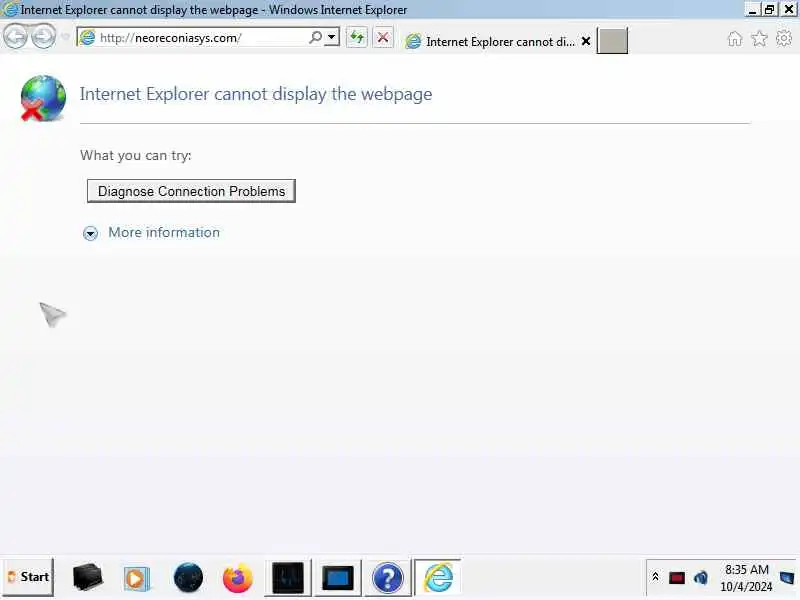The width and height of the screenshot is (800, 600).
Task: Open the Help question mark taskbar icon
Action: 388,578
